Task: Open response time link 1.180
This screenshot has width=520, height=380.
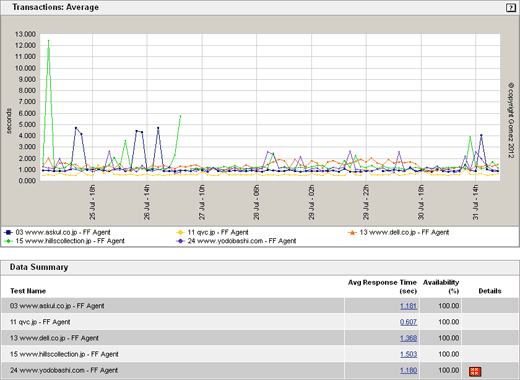Action: [408, 370]
